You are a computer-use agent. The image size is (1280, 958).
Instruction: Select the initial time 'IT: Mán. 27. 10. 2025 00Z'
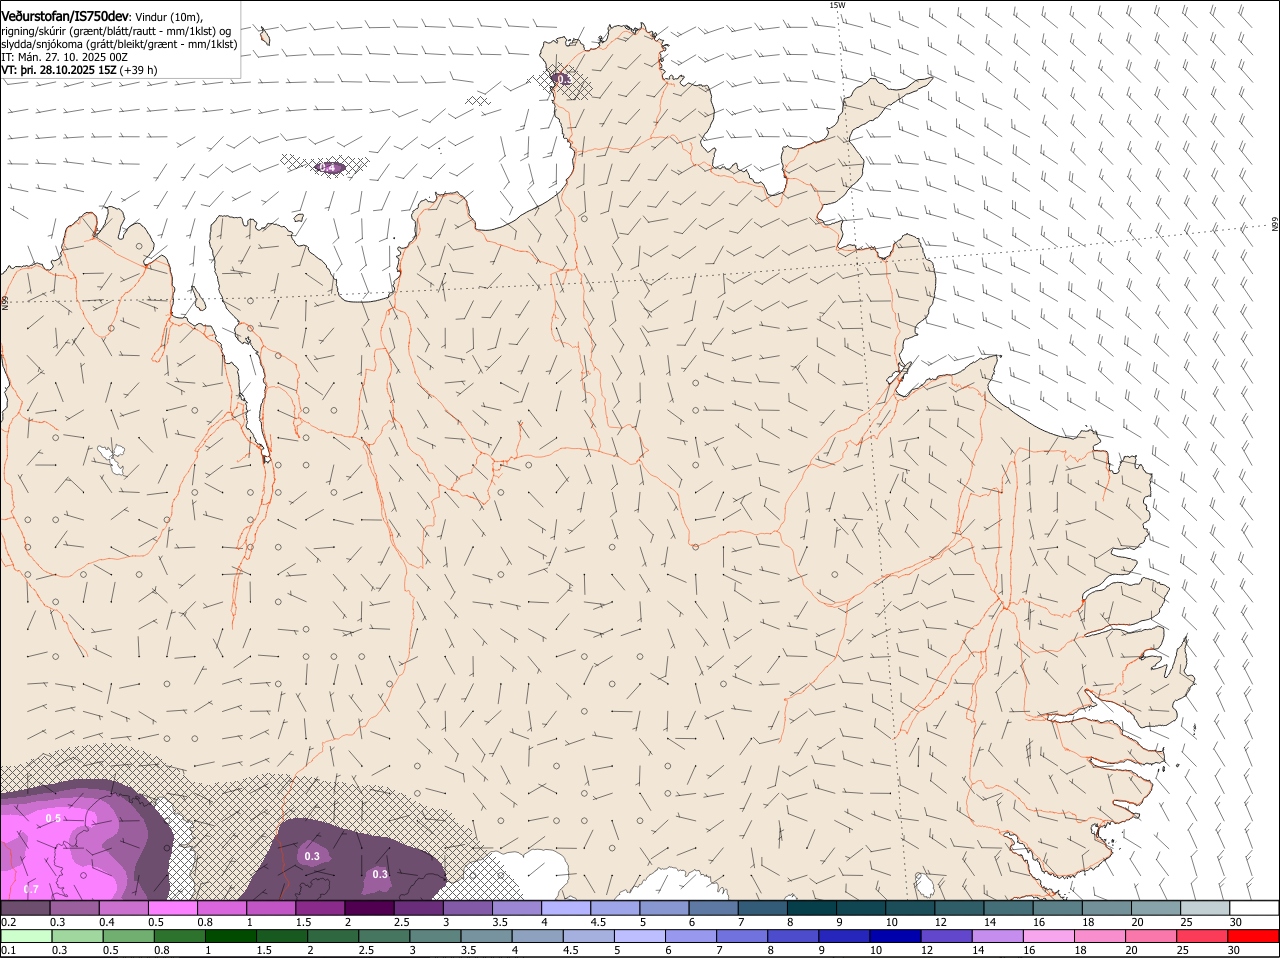point(64,57)
